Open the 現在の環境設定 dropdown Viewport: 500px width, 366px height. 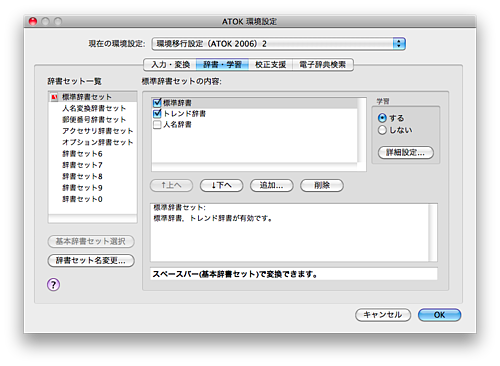pos(279,44)
